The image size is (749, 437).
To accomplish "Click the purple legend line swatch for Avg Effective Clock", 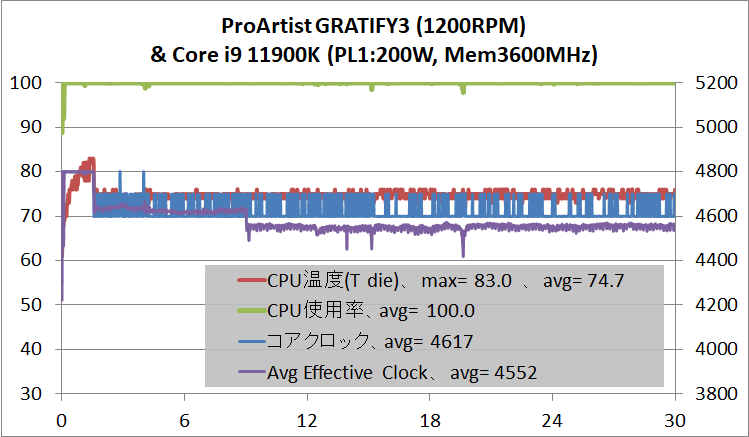I will [x=251, y=372].
